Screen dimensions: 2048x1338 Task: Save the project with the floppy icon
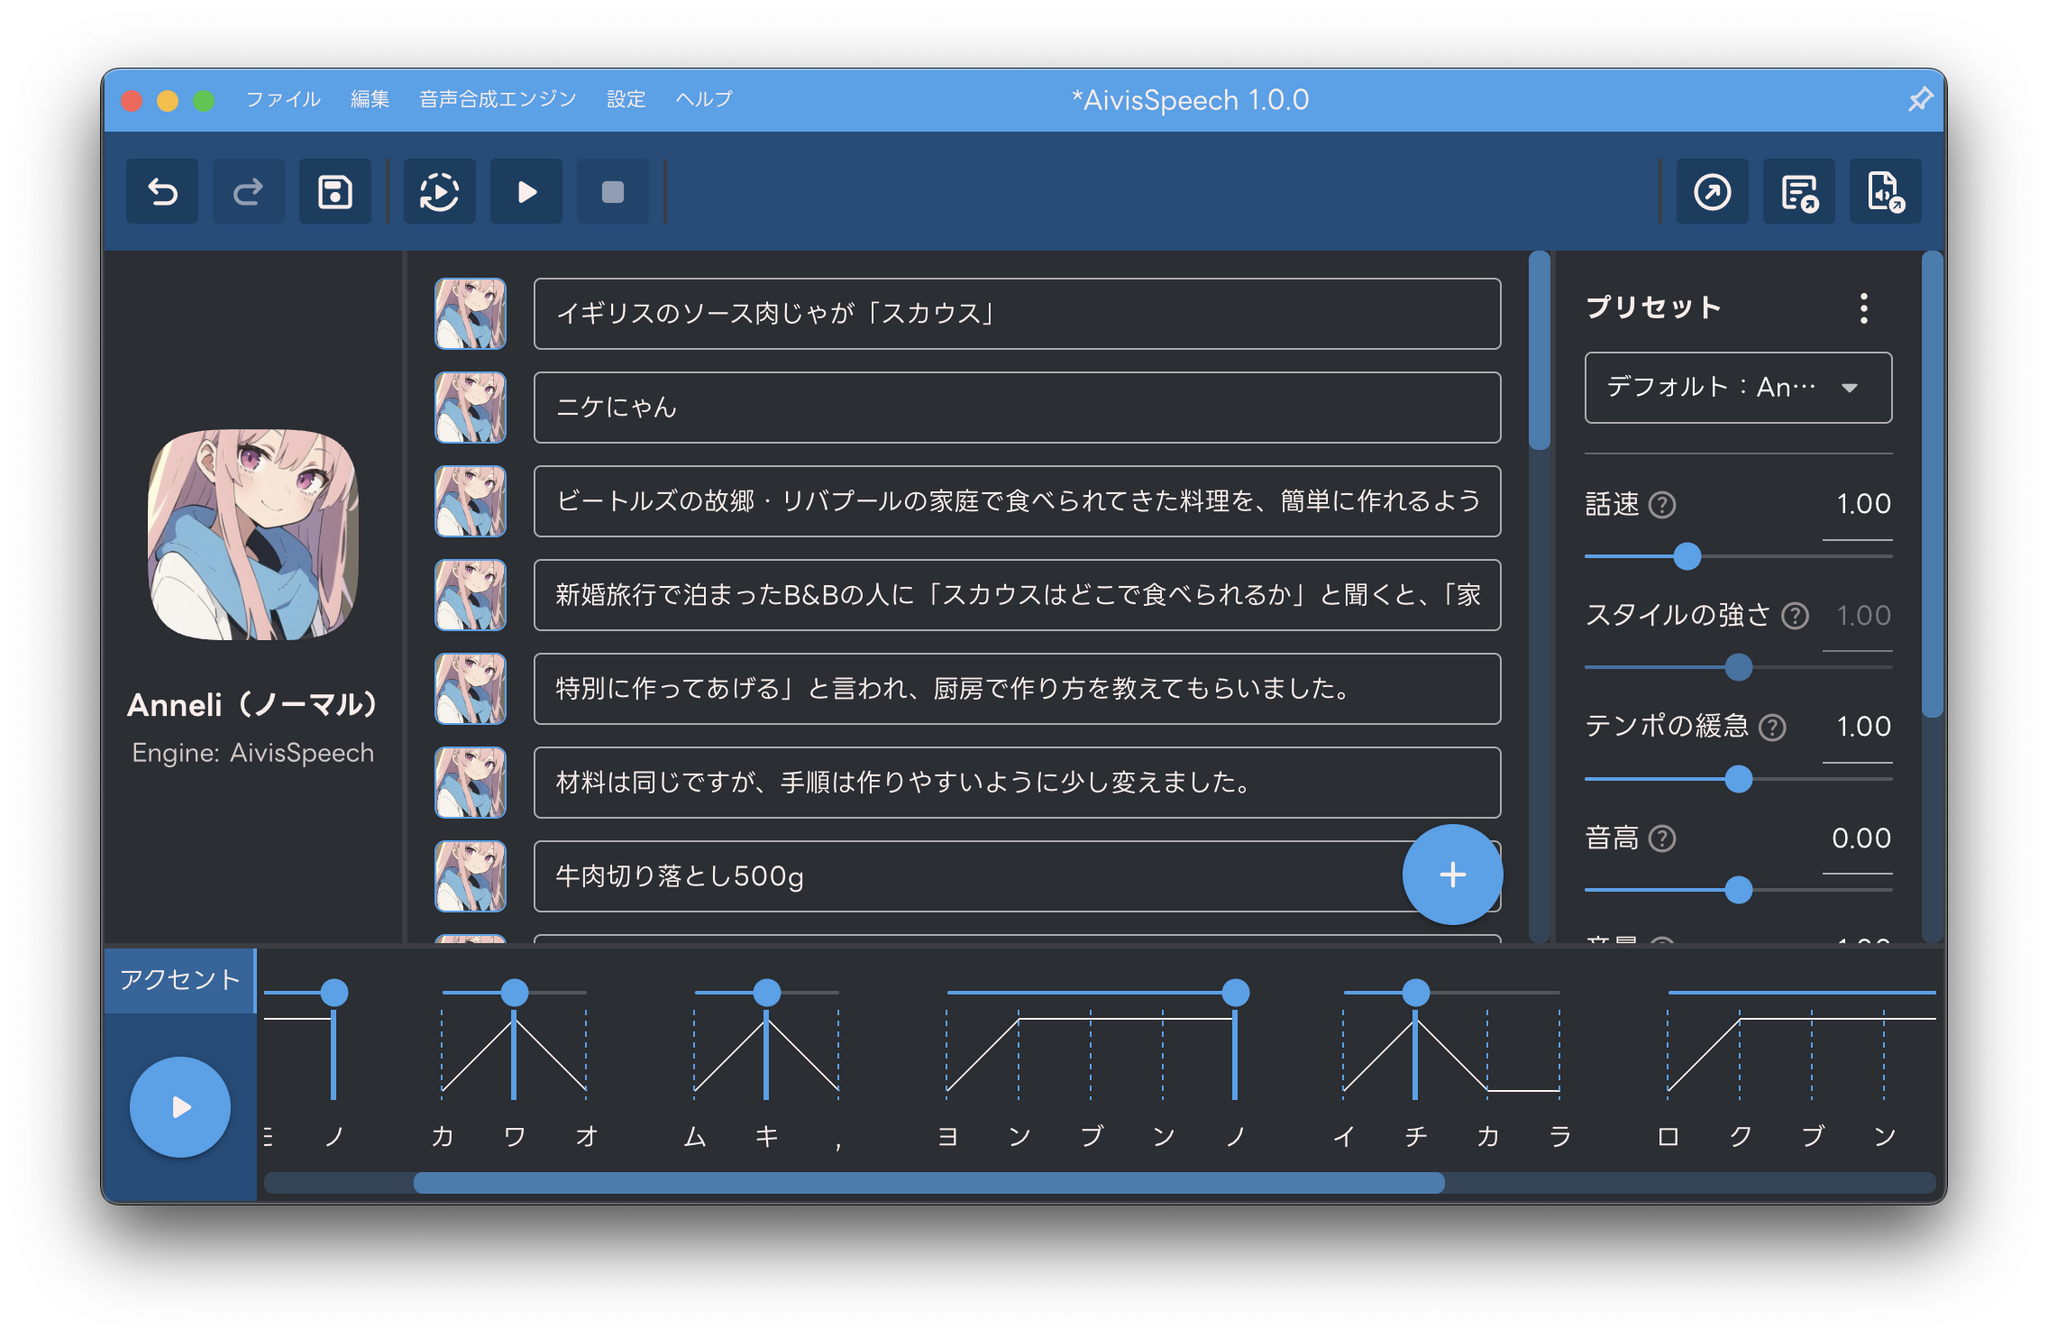click(x=335, y=191)
